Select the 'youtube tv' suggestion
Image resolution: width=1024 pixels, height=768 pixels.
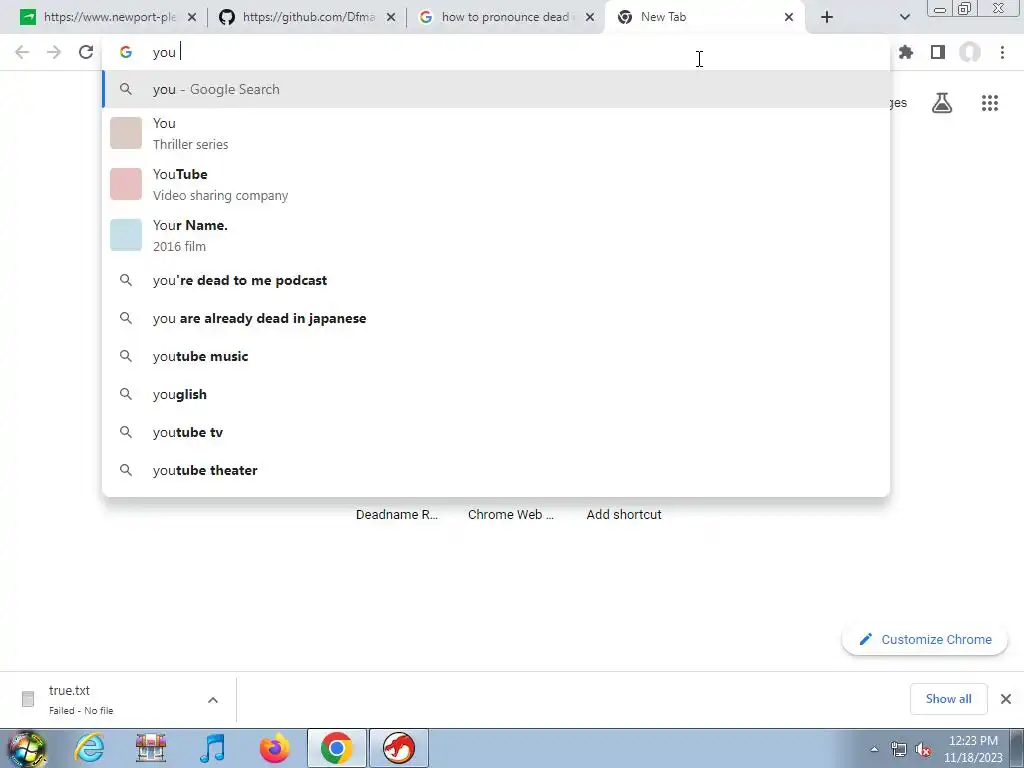pos(496,432)
